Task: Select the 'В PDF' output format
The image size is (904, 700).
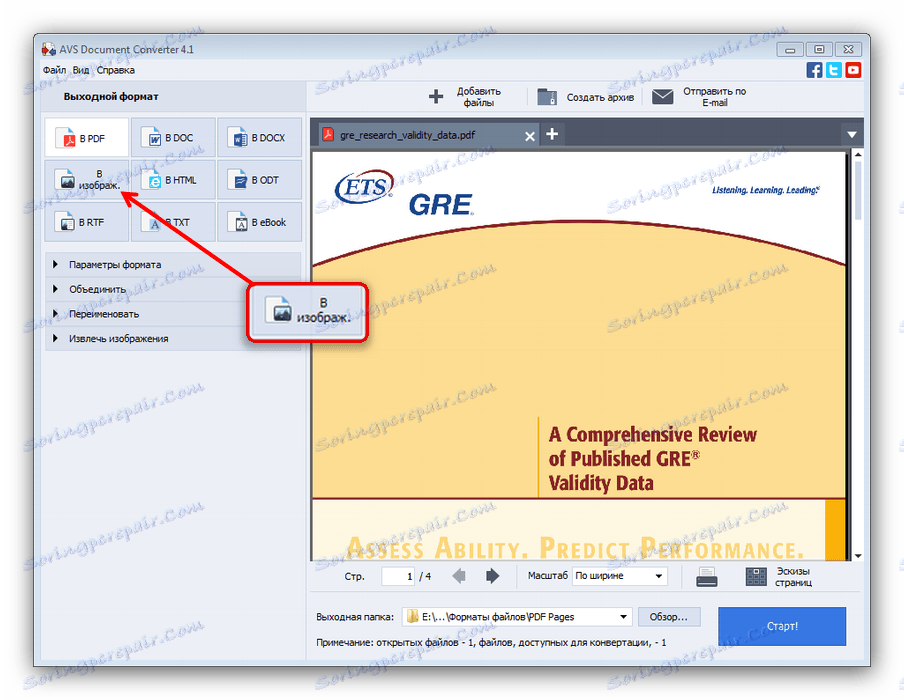Action: click(x=86, y=138)
